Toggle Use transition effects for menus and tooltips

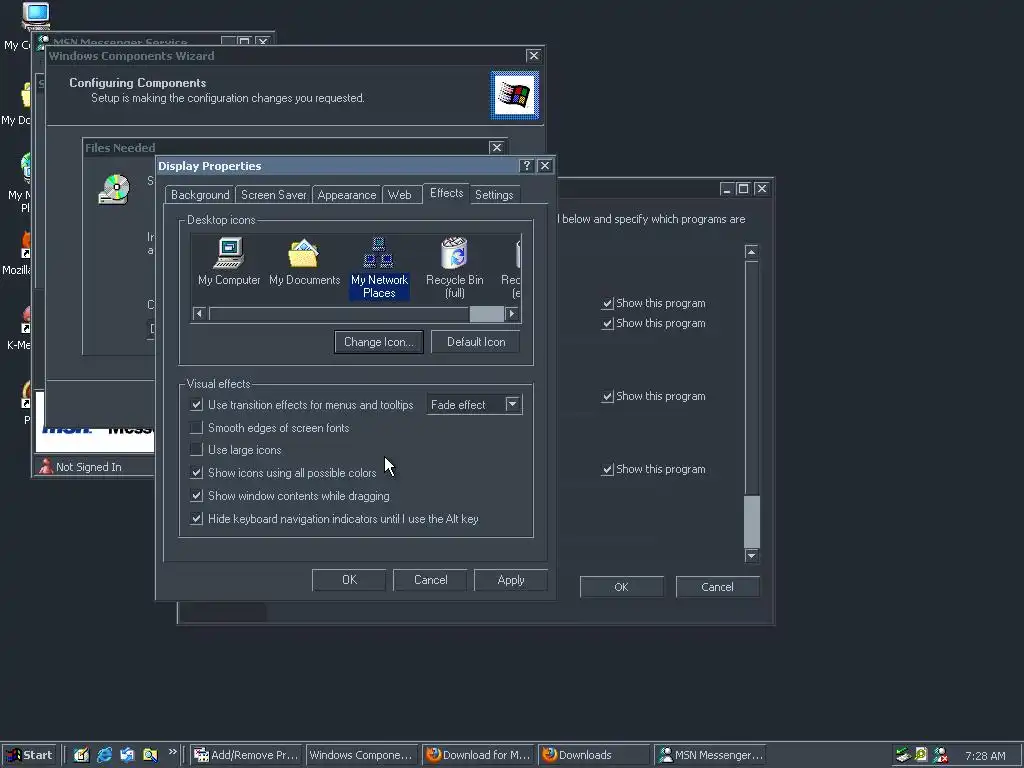(196, 405)
